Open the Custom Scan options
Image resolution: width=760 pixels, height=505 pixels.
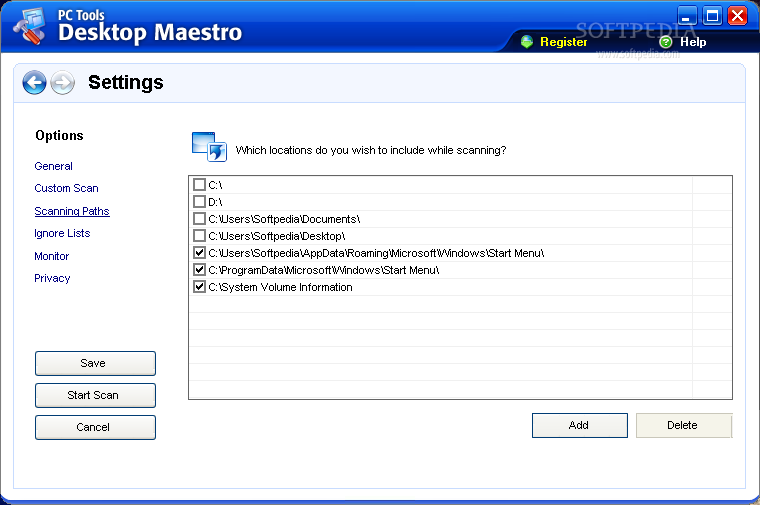pos(66,189)
